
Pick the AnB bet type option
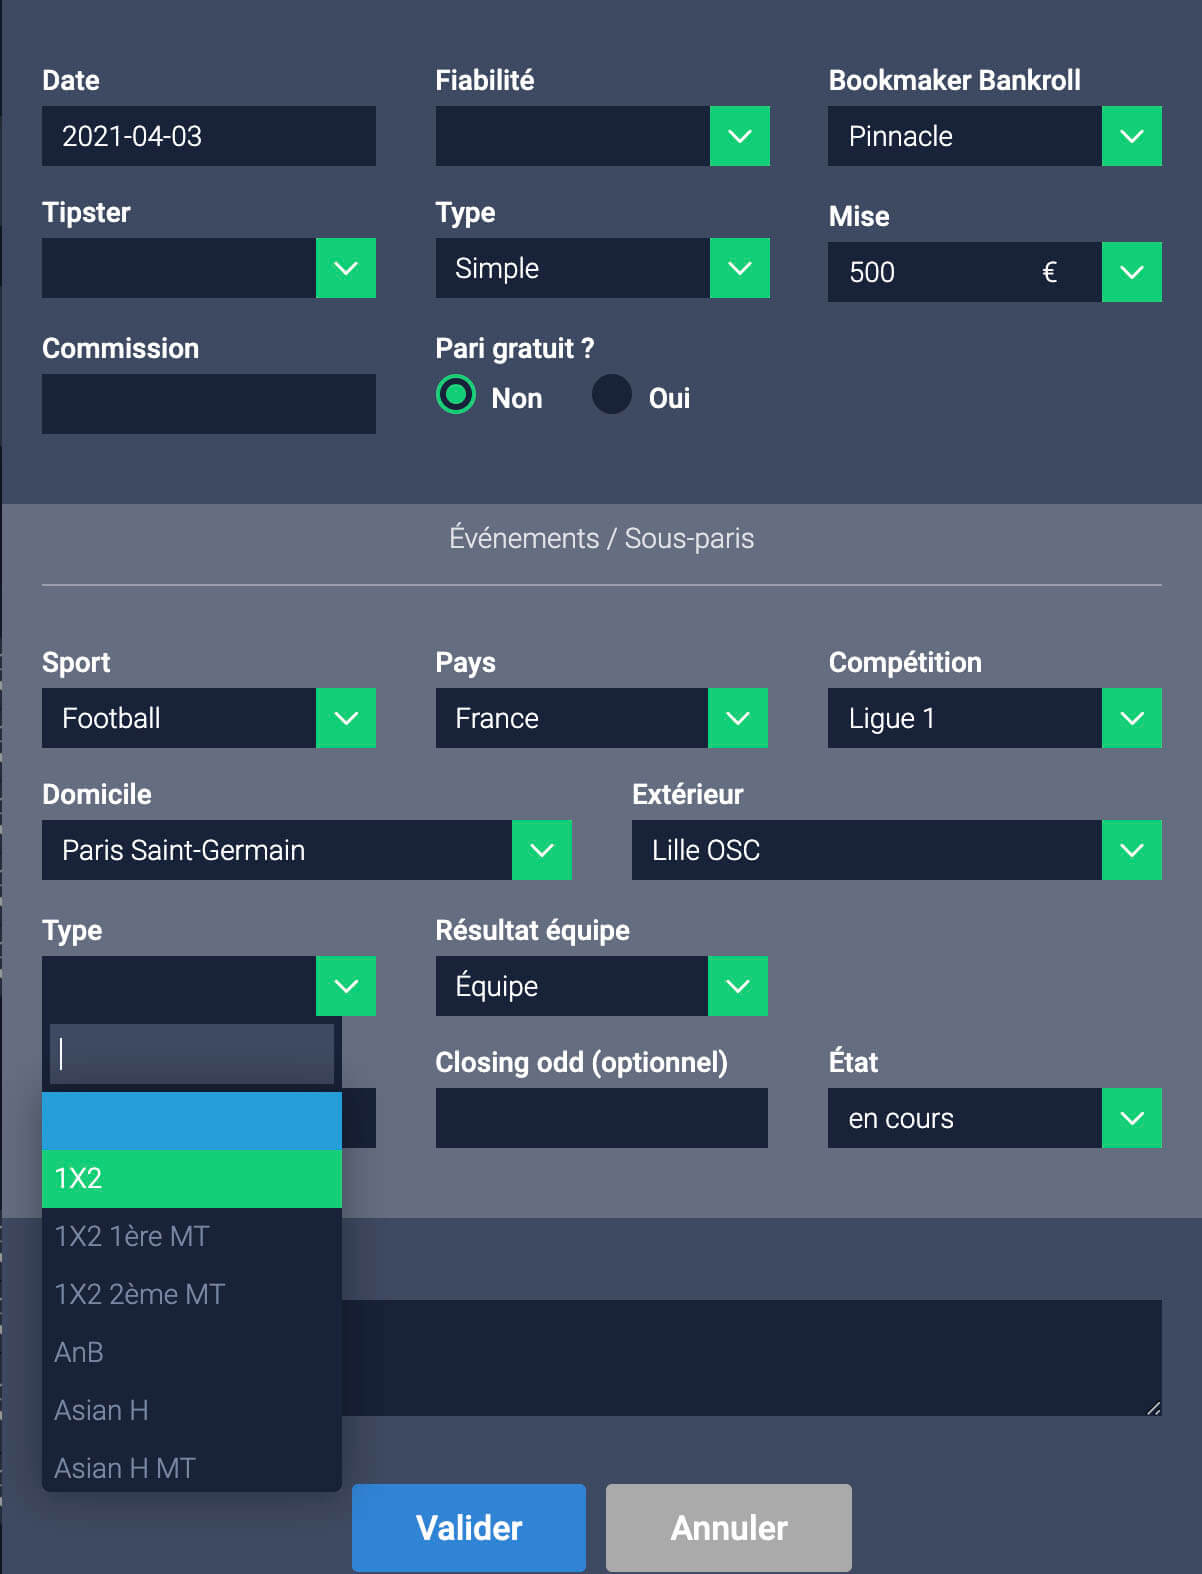(192, 1352)
